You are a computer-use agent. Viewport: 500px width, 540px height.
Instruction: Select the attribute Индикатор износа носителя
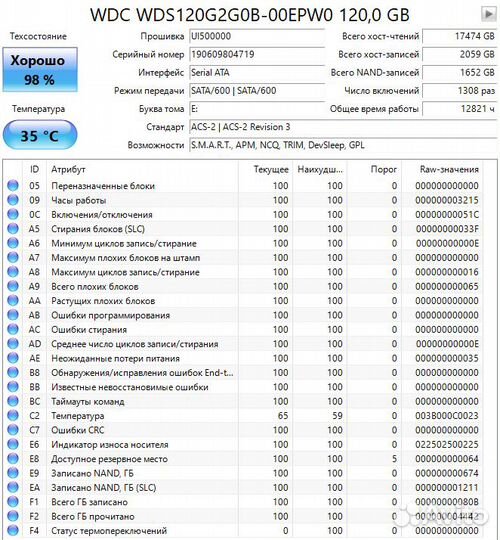tap(110, 445)
